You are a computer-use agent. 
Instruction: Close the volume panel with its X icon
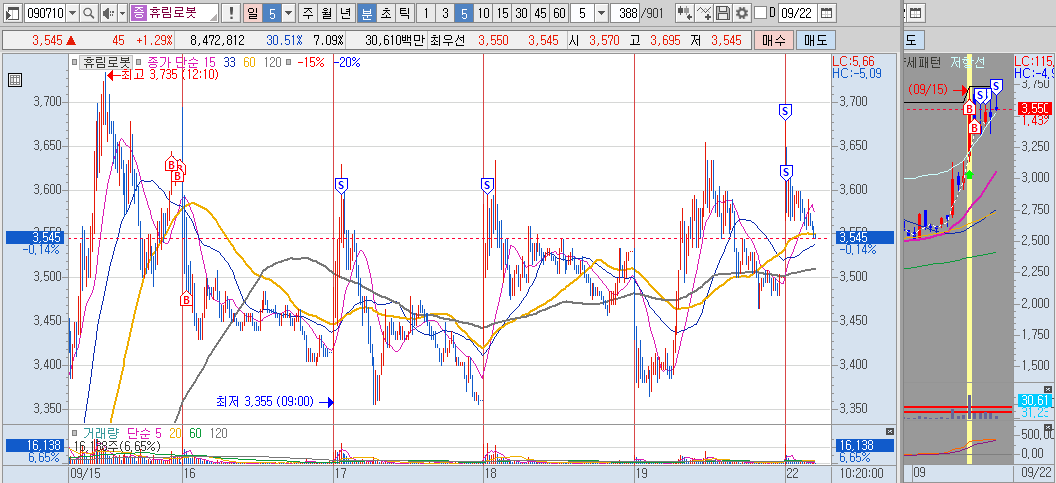click(x=890, y=431)
